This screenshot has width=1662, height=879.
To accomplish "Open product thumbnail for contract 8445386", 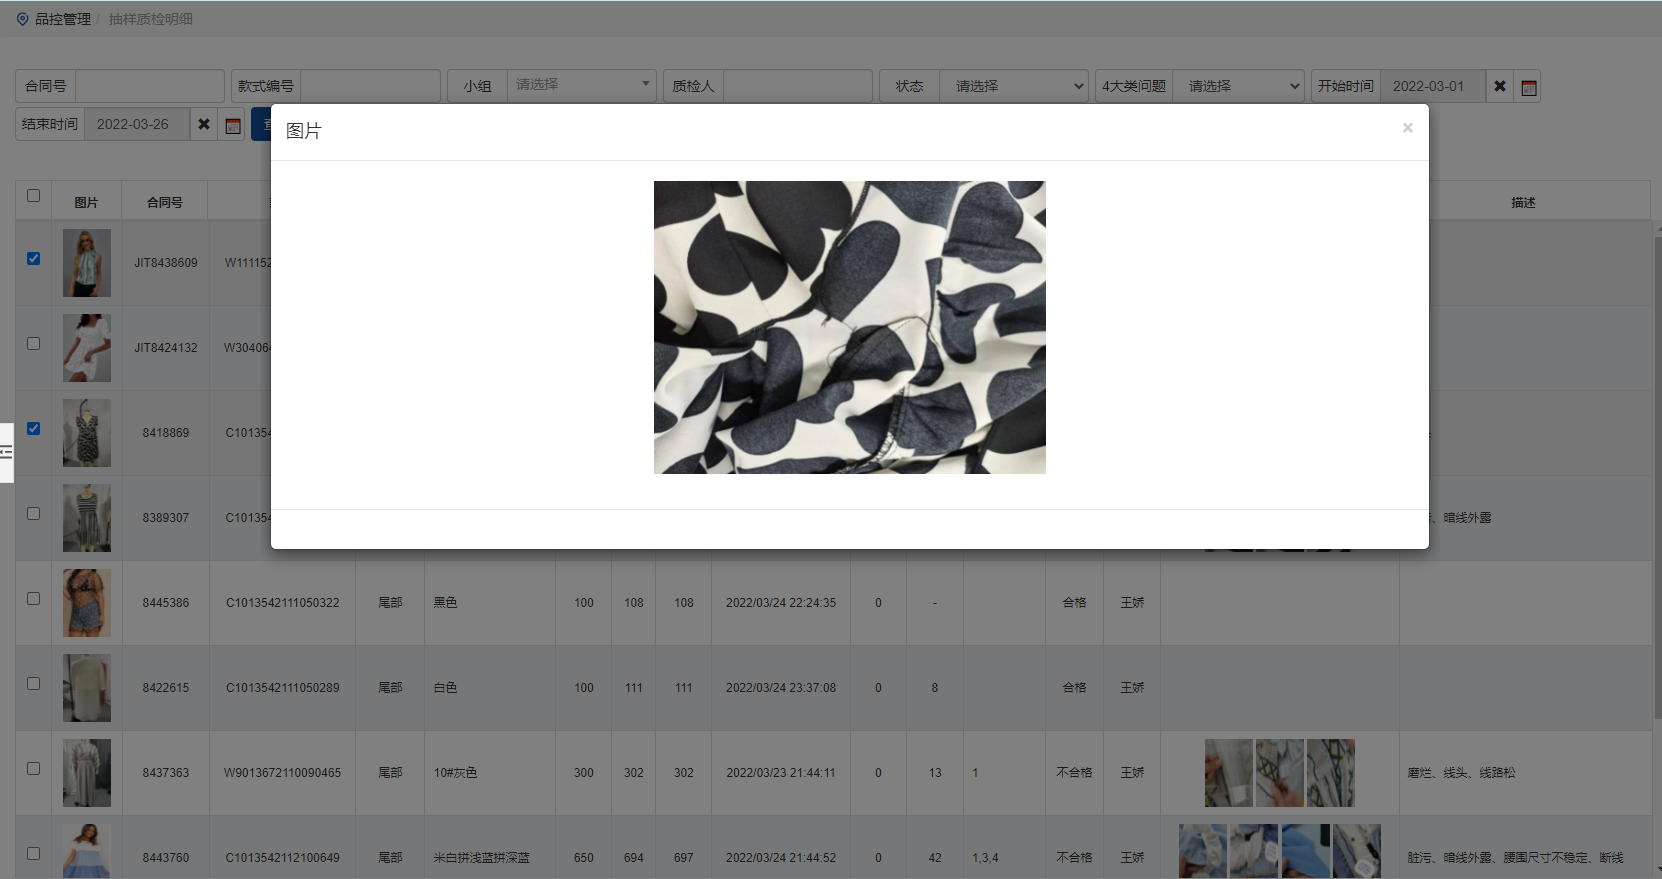I will [87, 603].
